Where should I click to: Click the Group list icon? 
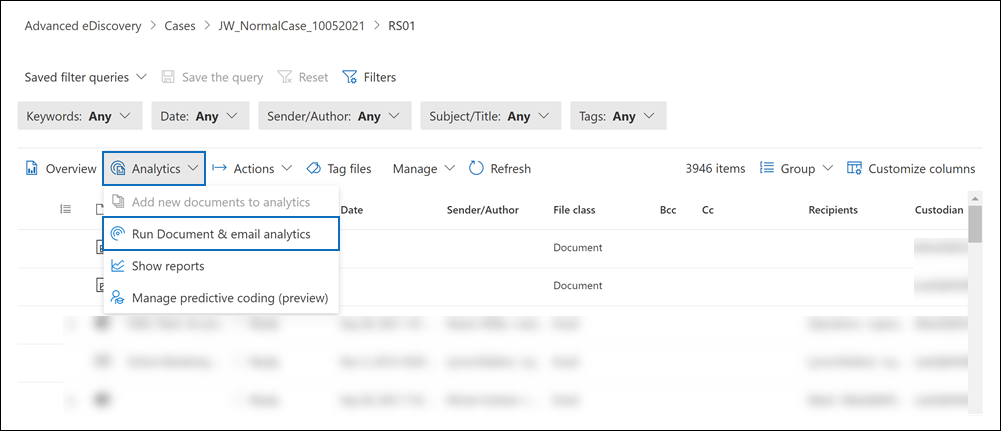click(767, 169)
